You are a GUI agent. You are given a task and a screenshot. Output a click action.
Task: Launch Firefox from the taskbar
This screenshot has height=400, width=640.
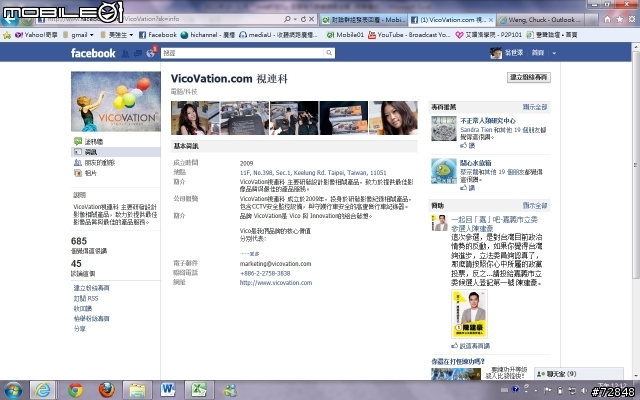coord(107,390)
